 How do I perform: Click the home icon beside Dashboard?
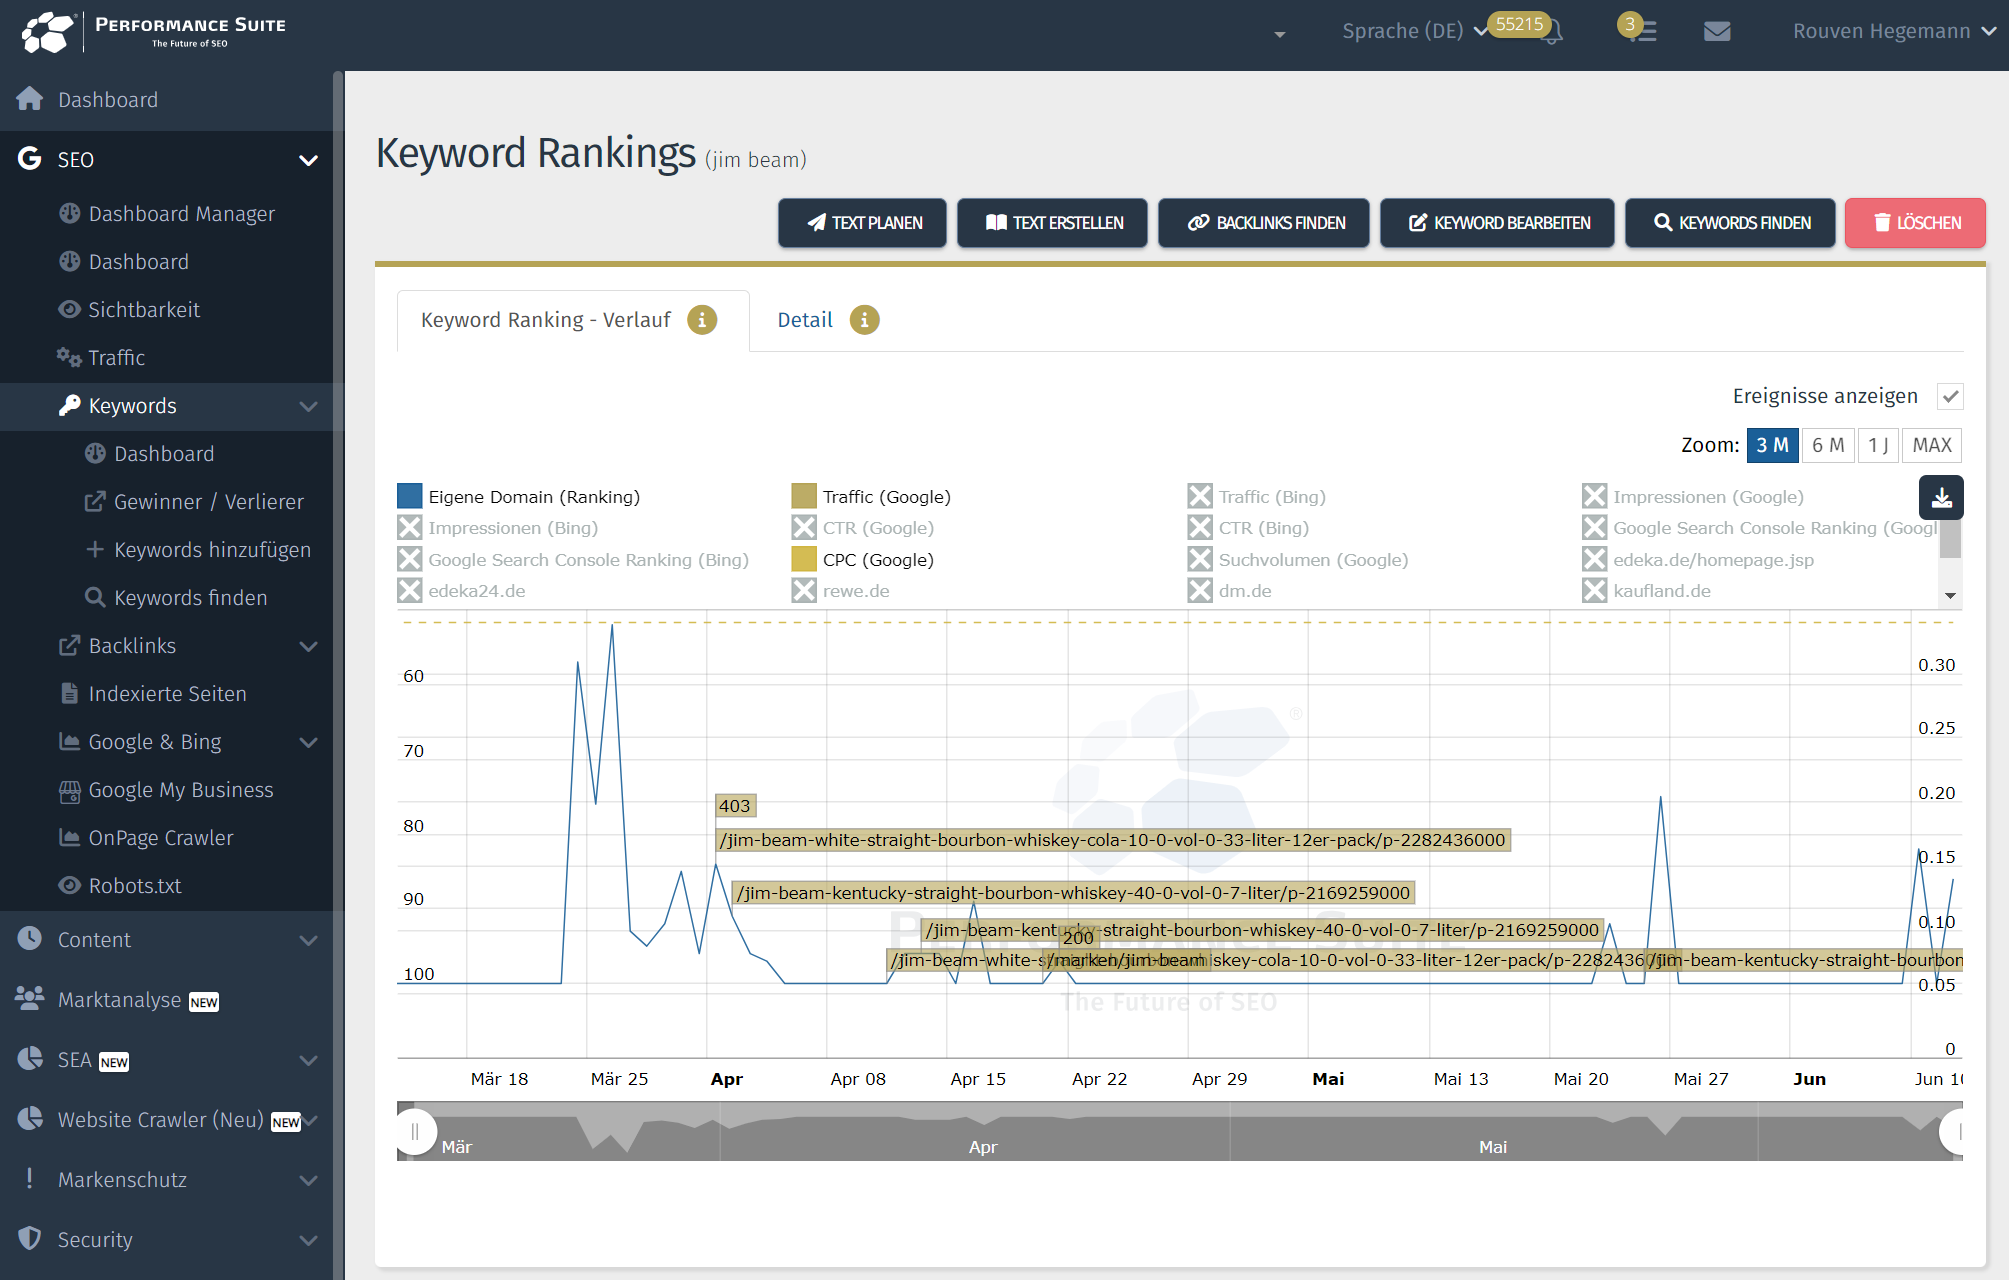pos(30,99)
